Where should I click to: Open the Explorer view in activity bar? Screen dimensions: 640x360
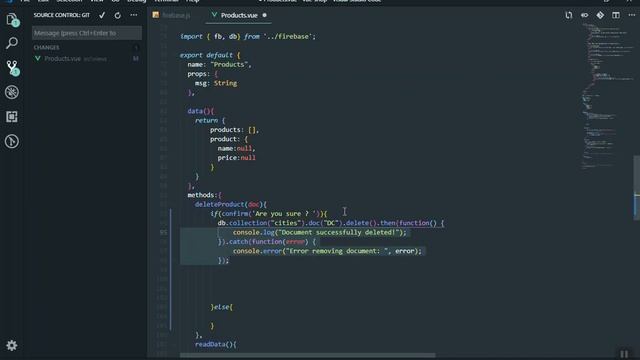pos(12,20)
